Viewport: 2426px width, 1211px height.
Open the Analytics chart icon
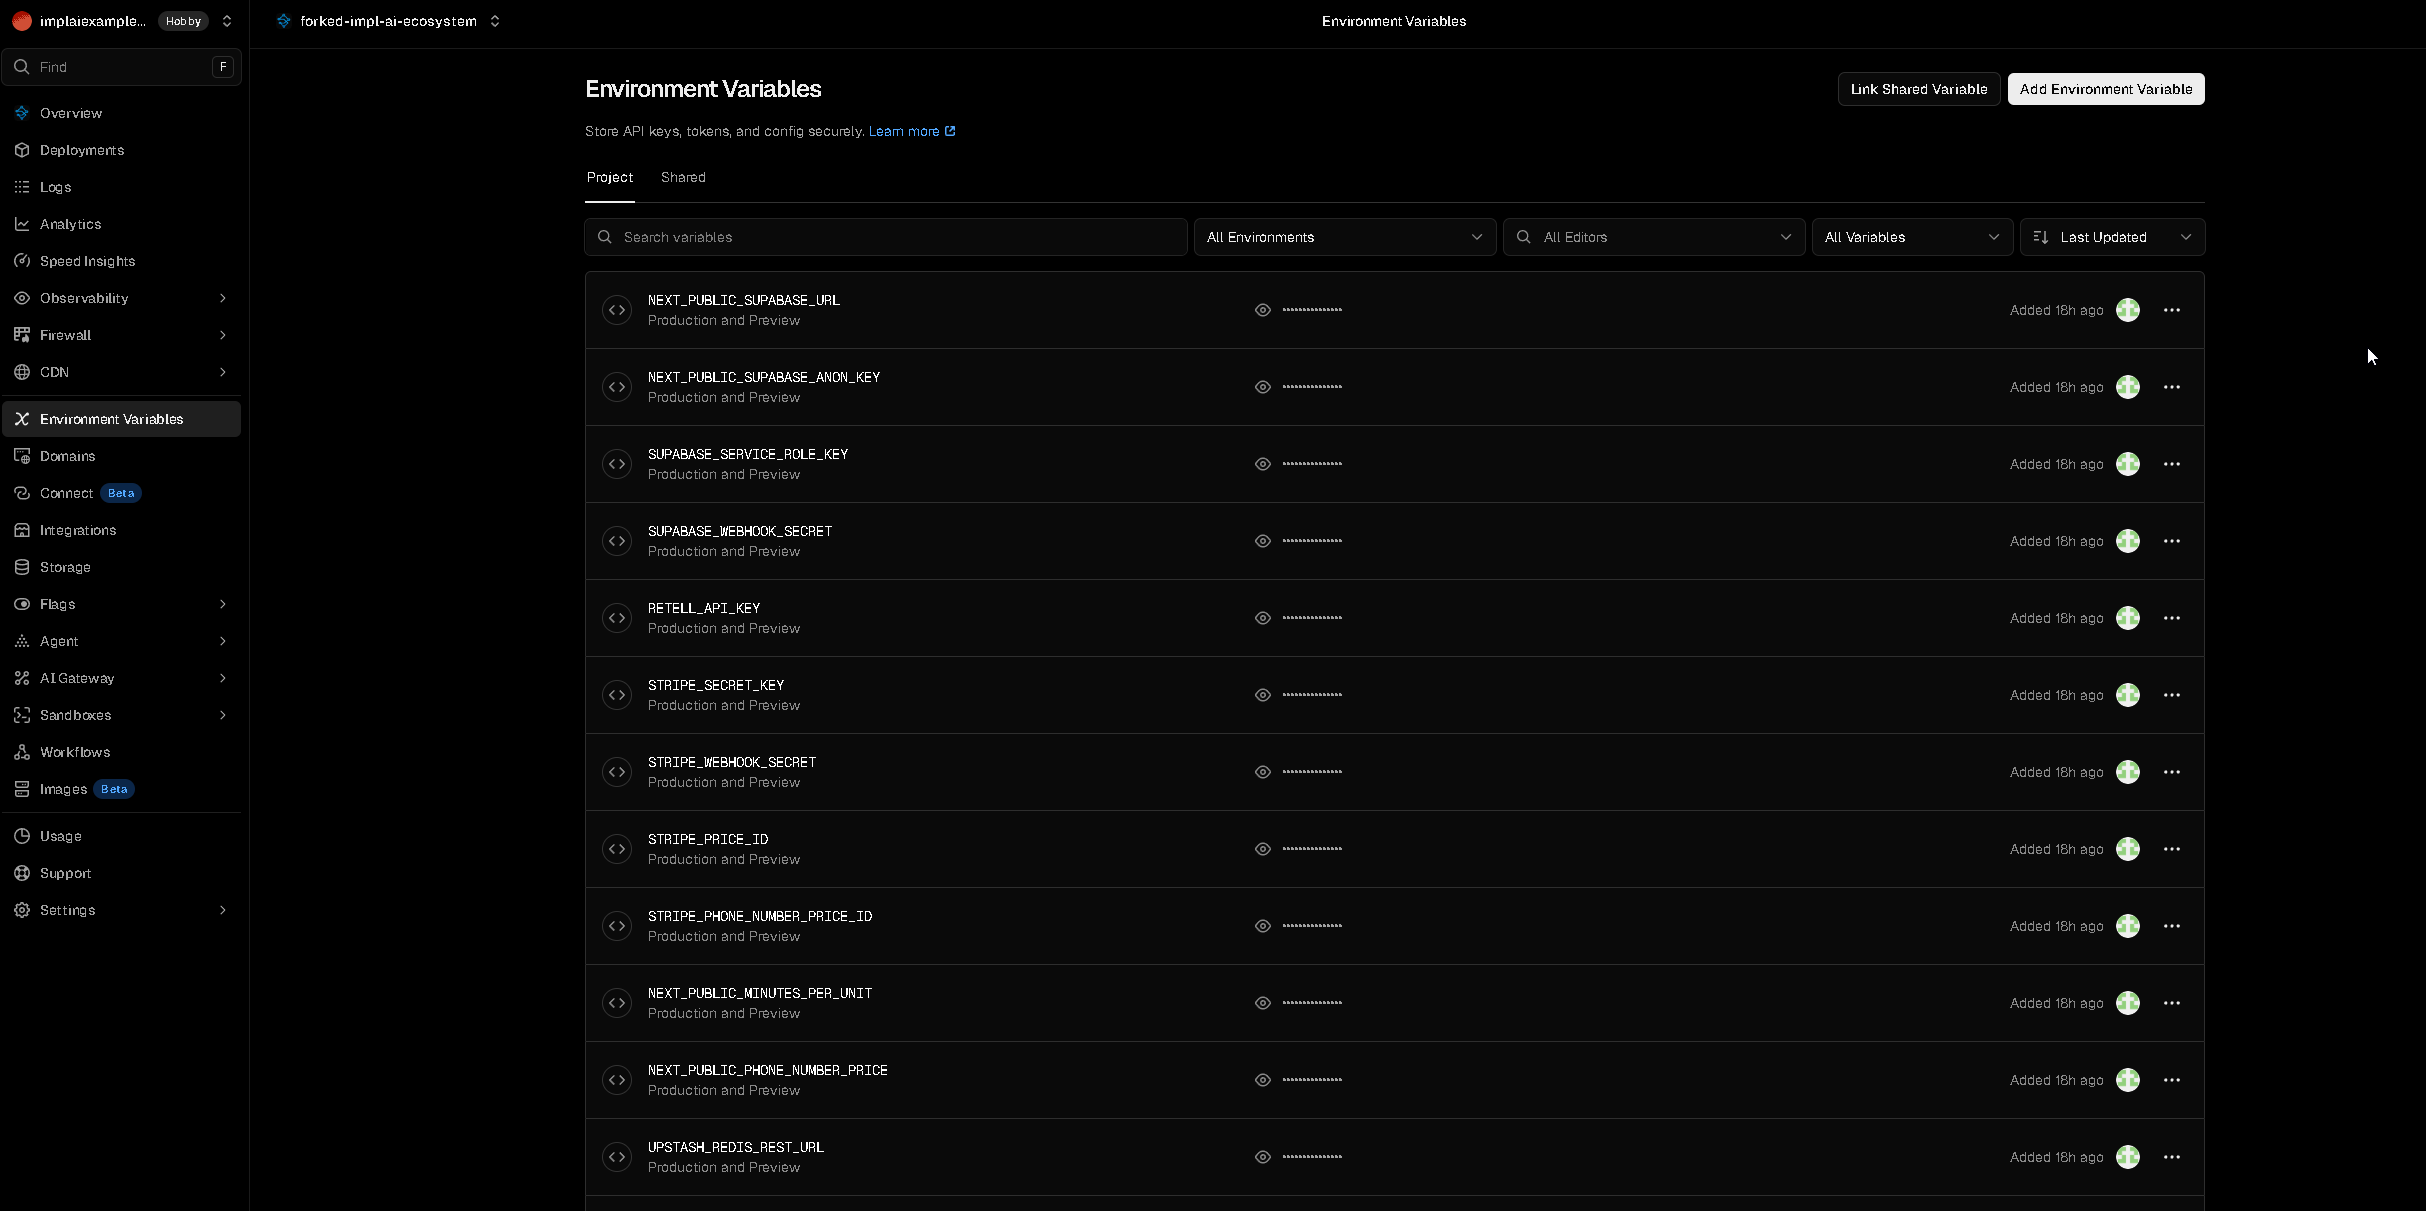[22, 224]
